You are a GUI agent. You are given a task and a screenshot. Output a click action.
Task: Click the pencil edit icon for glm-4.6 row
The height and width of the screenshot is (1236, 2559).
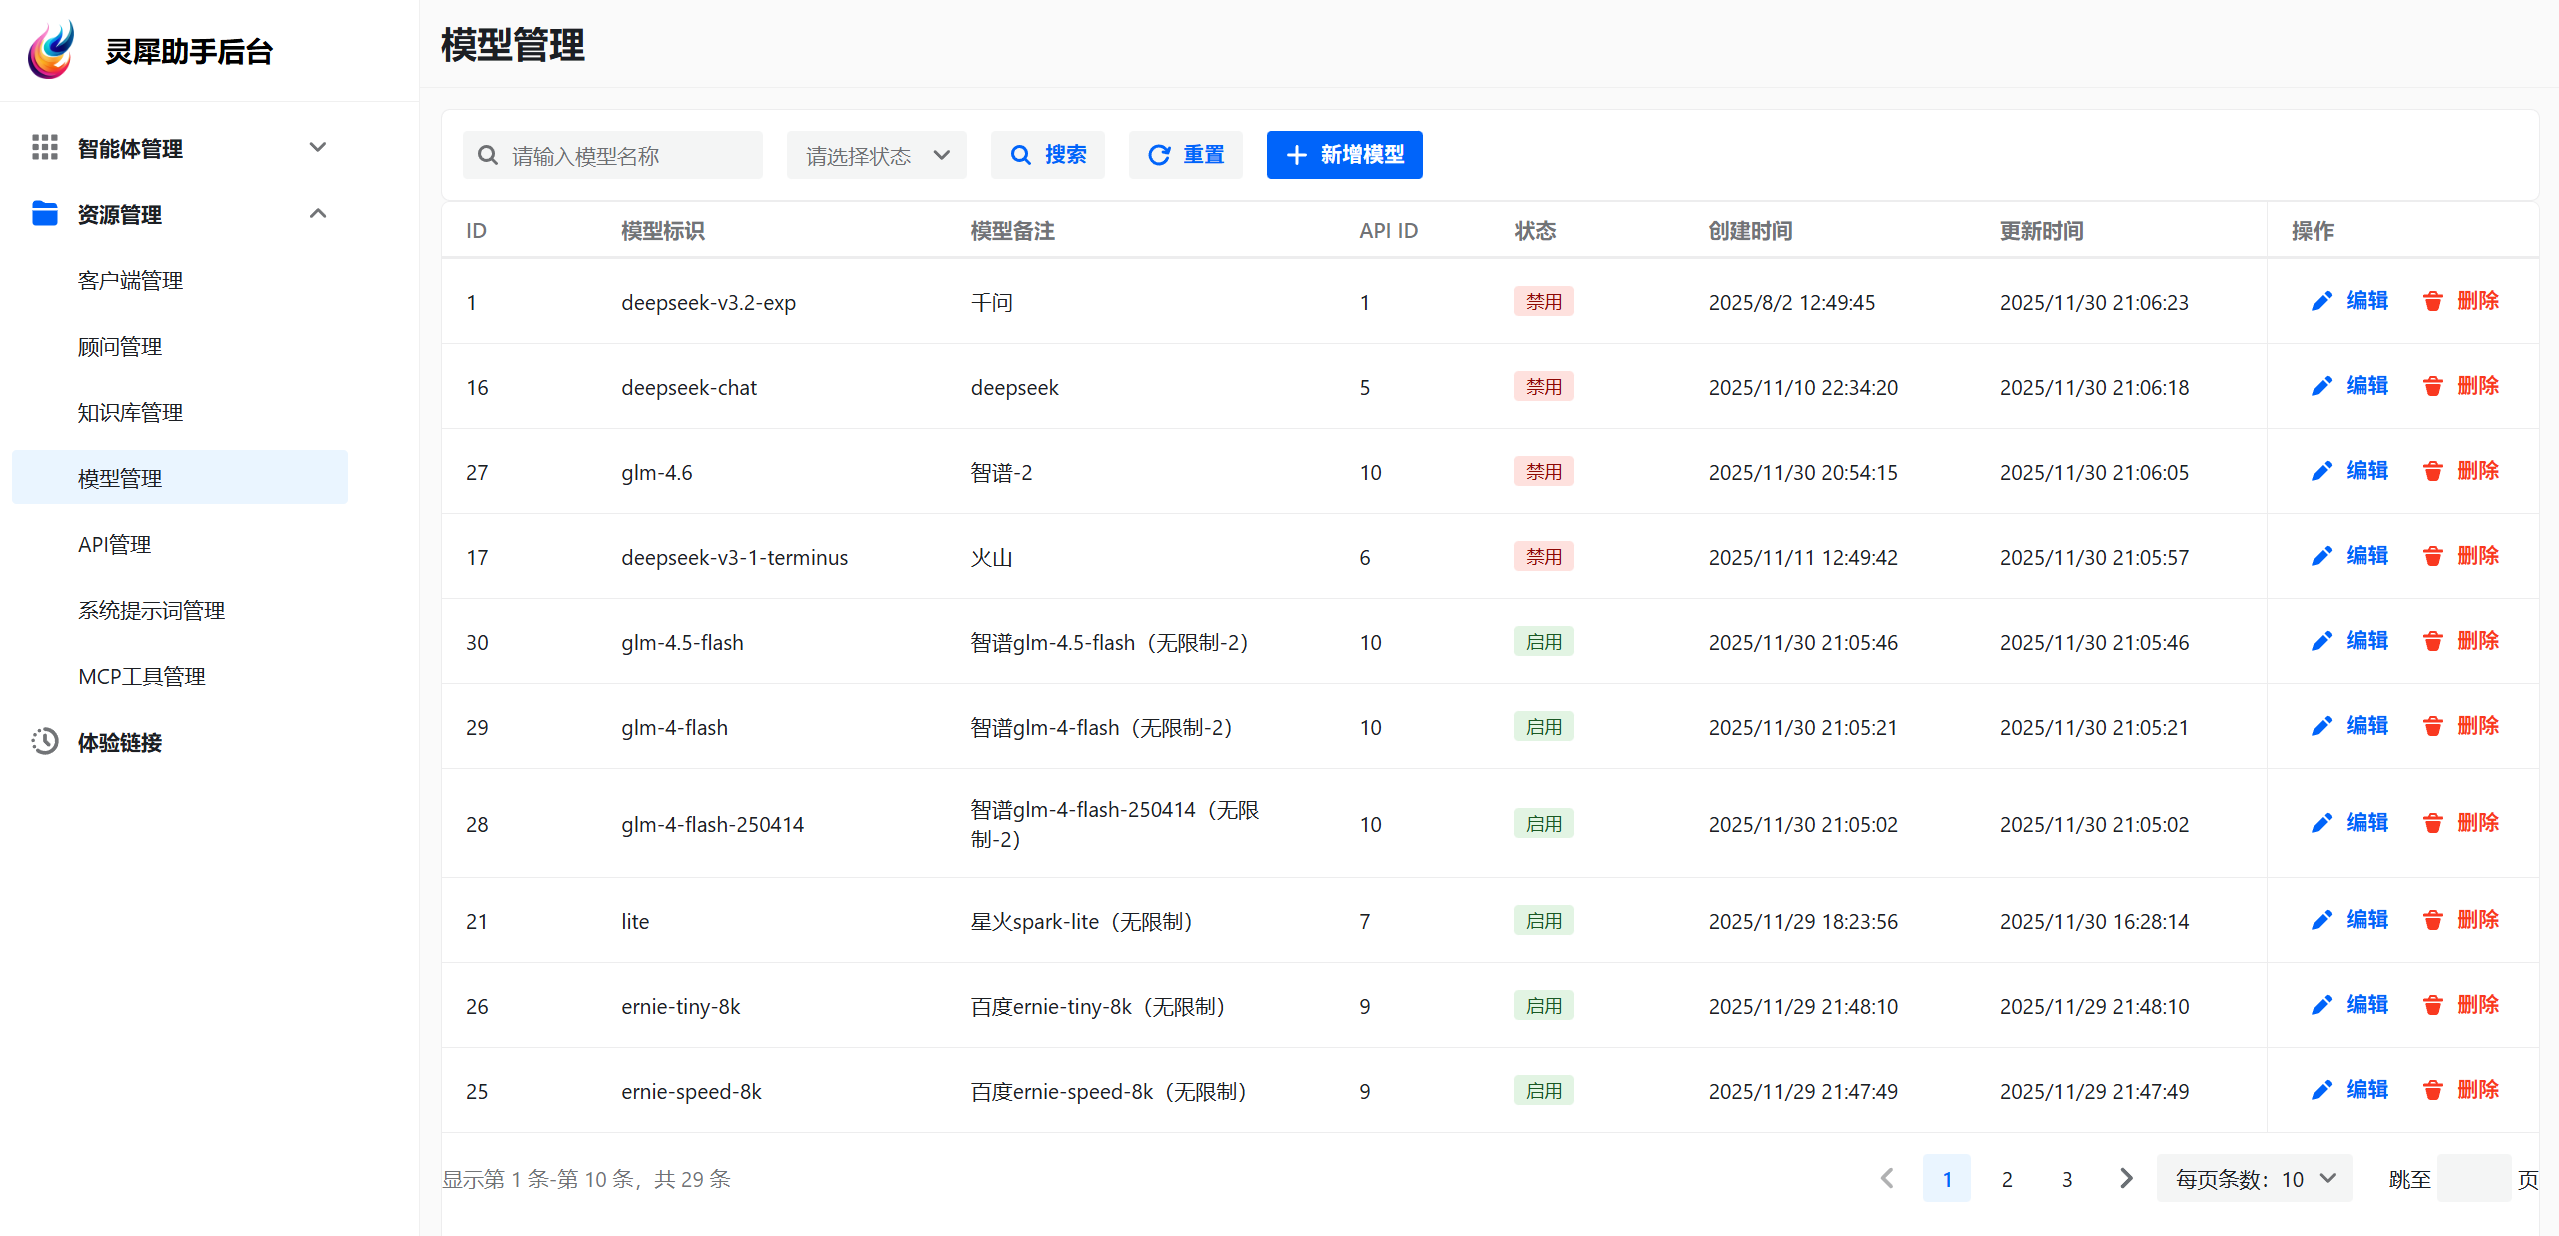tap(2321, 471)
